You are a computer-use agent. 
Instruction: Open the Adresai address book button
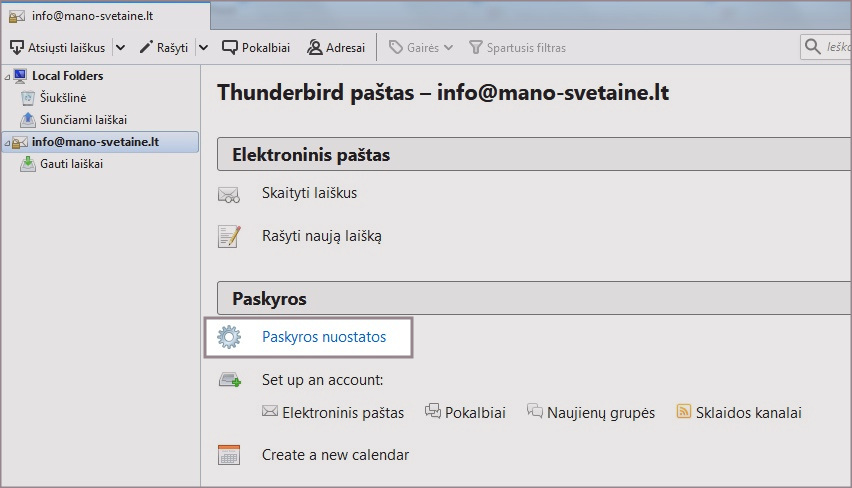click(335, 47)
